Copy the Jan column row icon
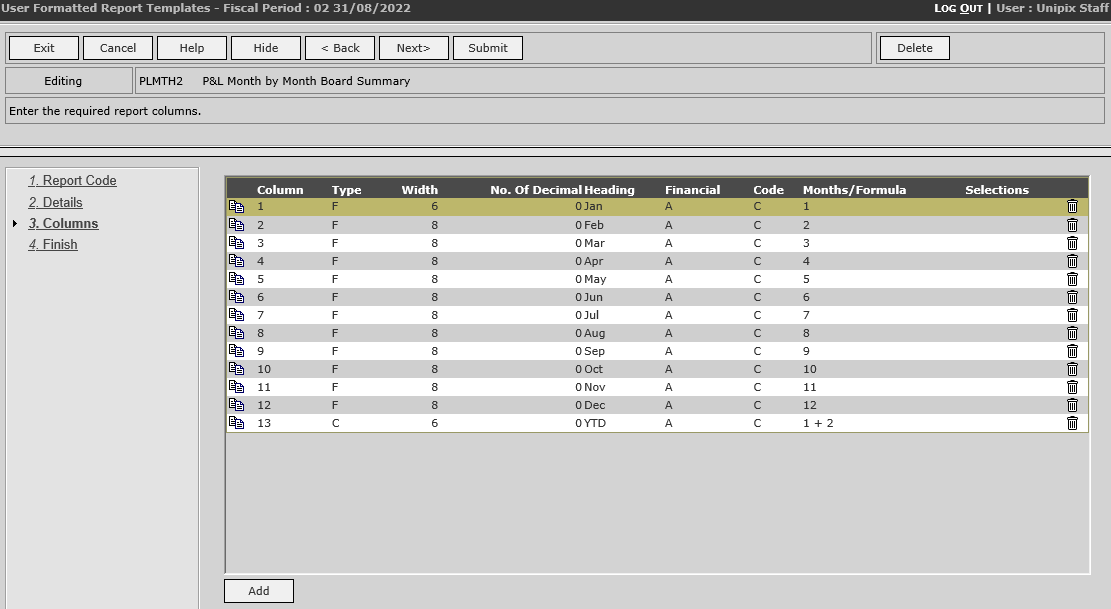Viewport: 1111px width, 609px height. 237,207
